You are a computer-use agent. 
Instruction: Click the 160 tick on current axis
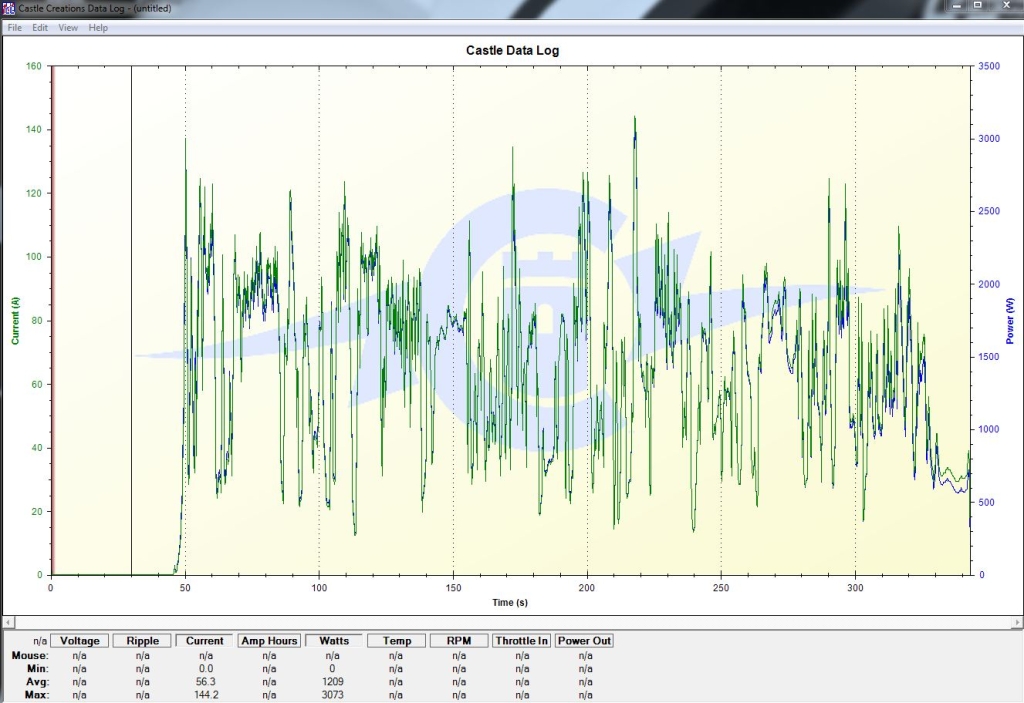pos(34,66)
